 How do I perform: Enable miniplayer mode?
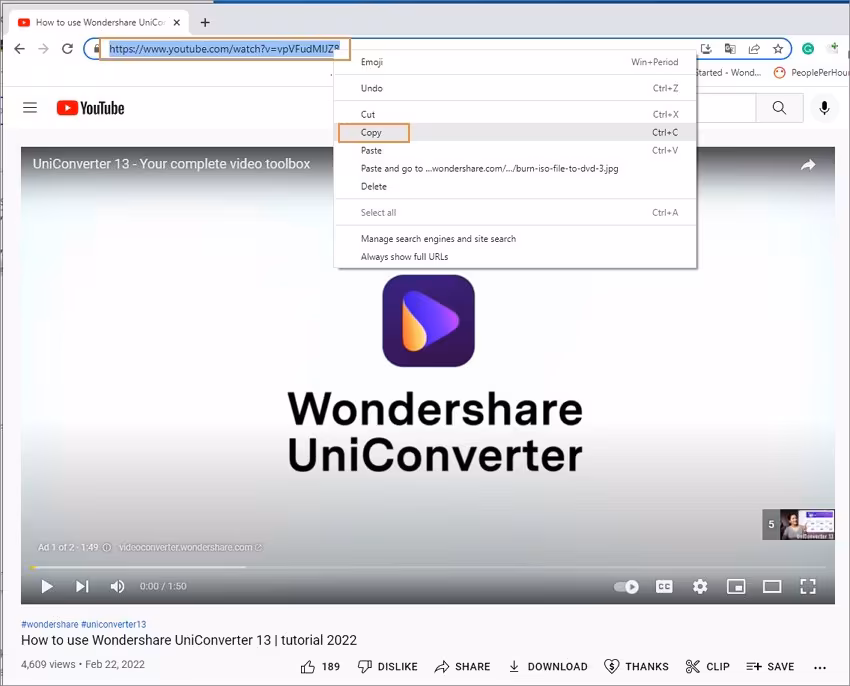736,586
